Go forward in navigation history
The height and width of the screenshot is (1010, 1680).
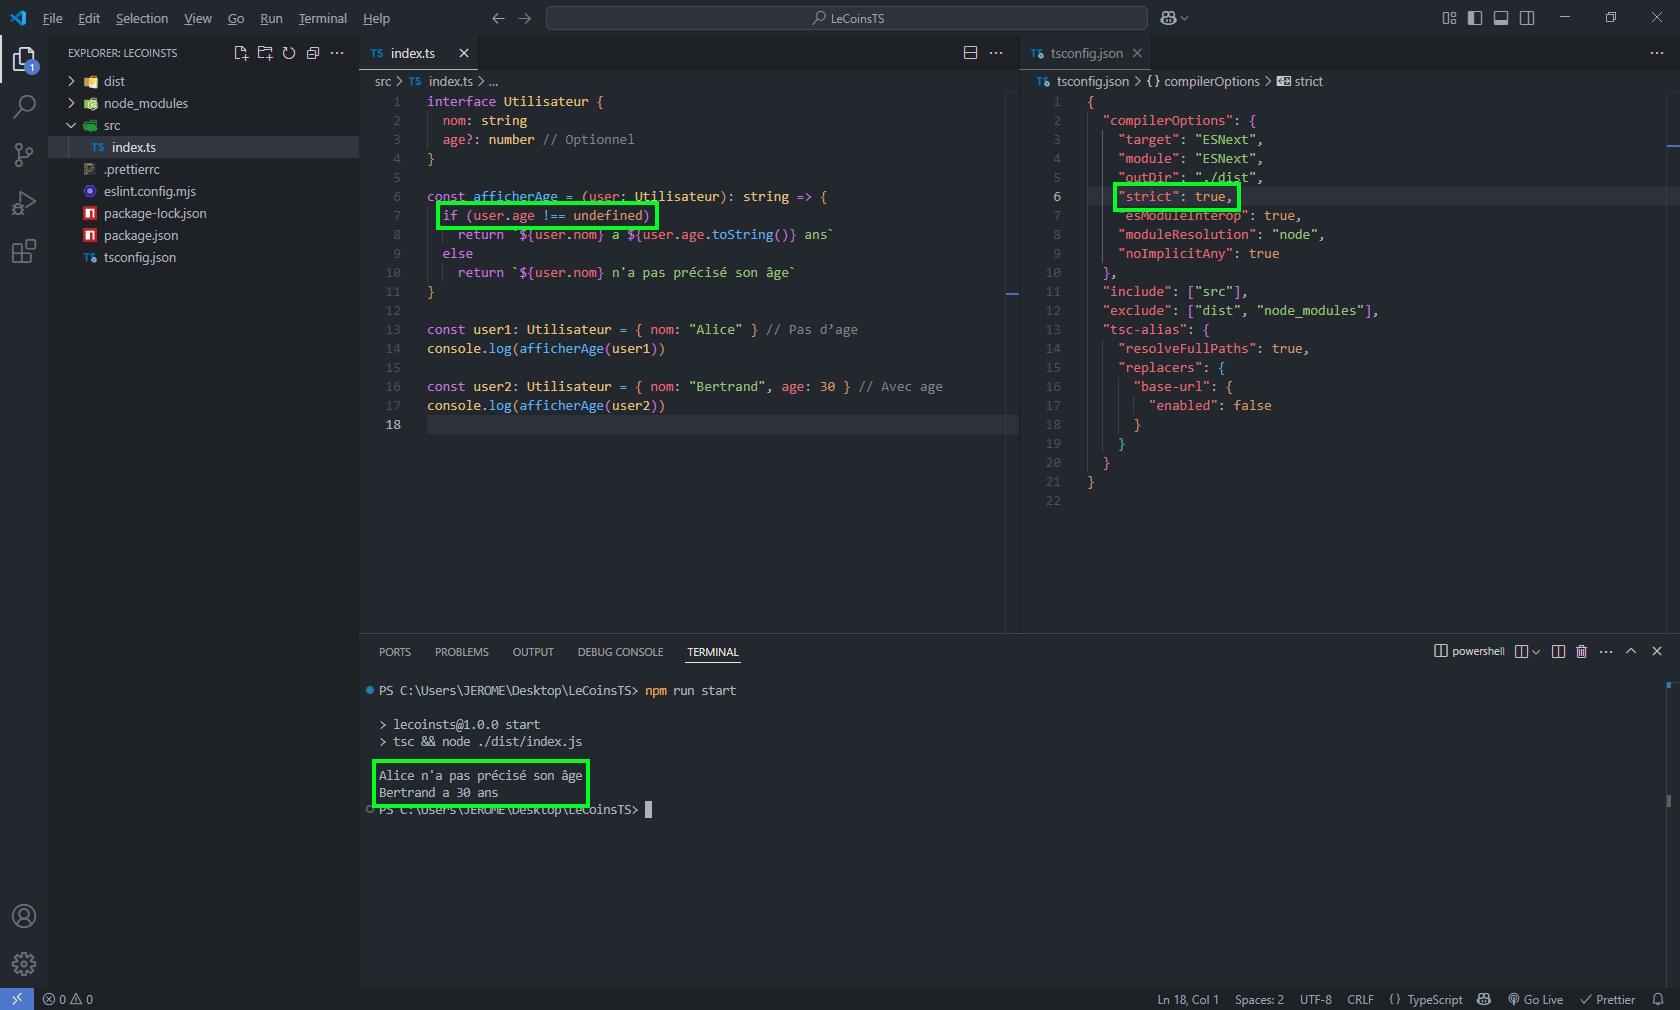(524, 18)
